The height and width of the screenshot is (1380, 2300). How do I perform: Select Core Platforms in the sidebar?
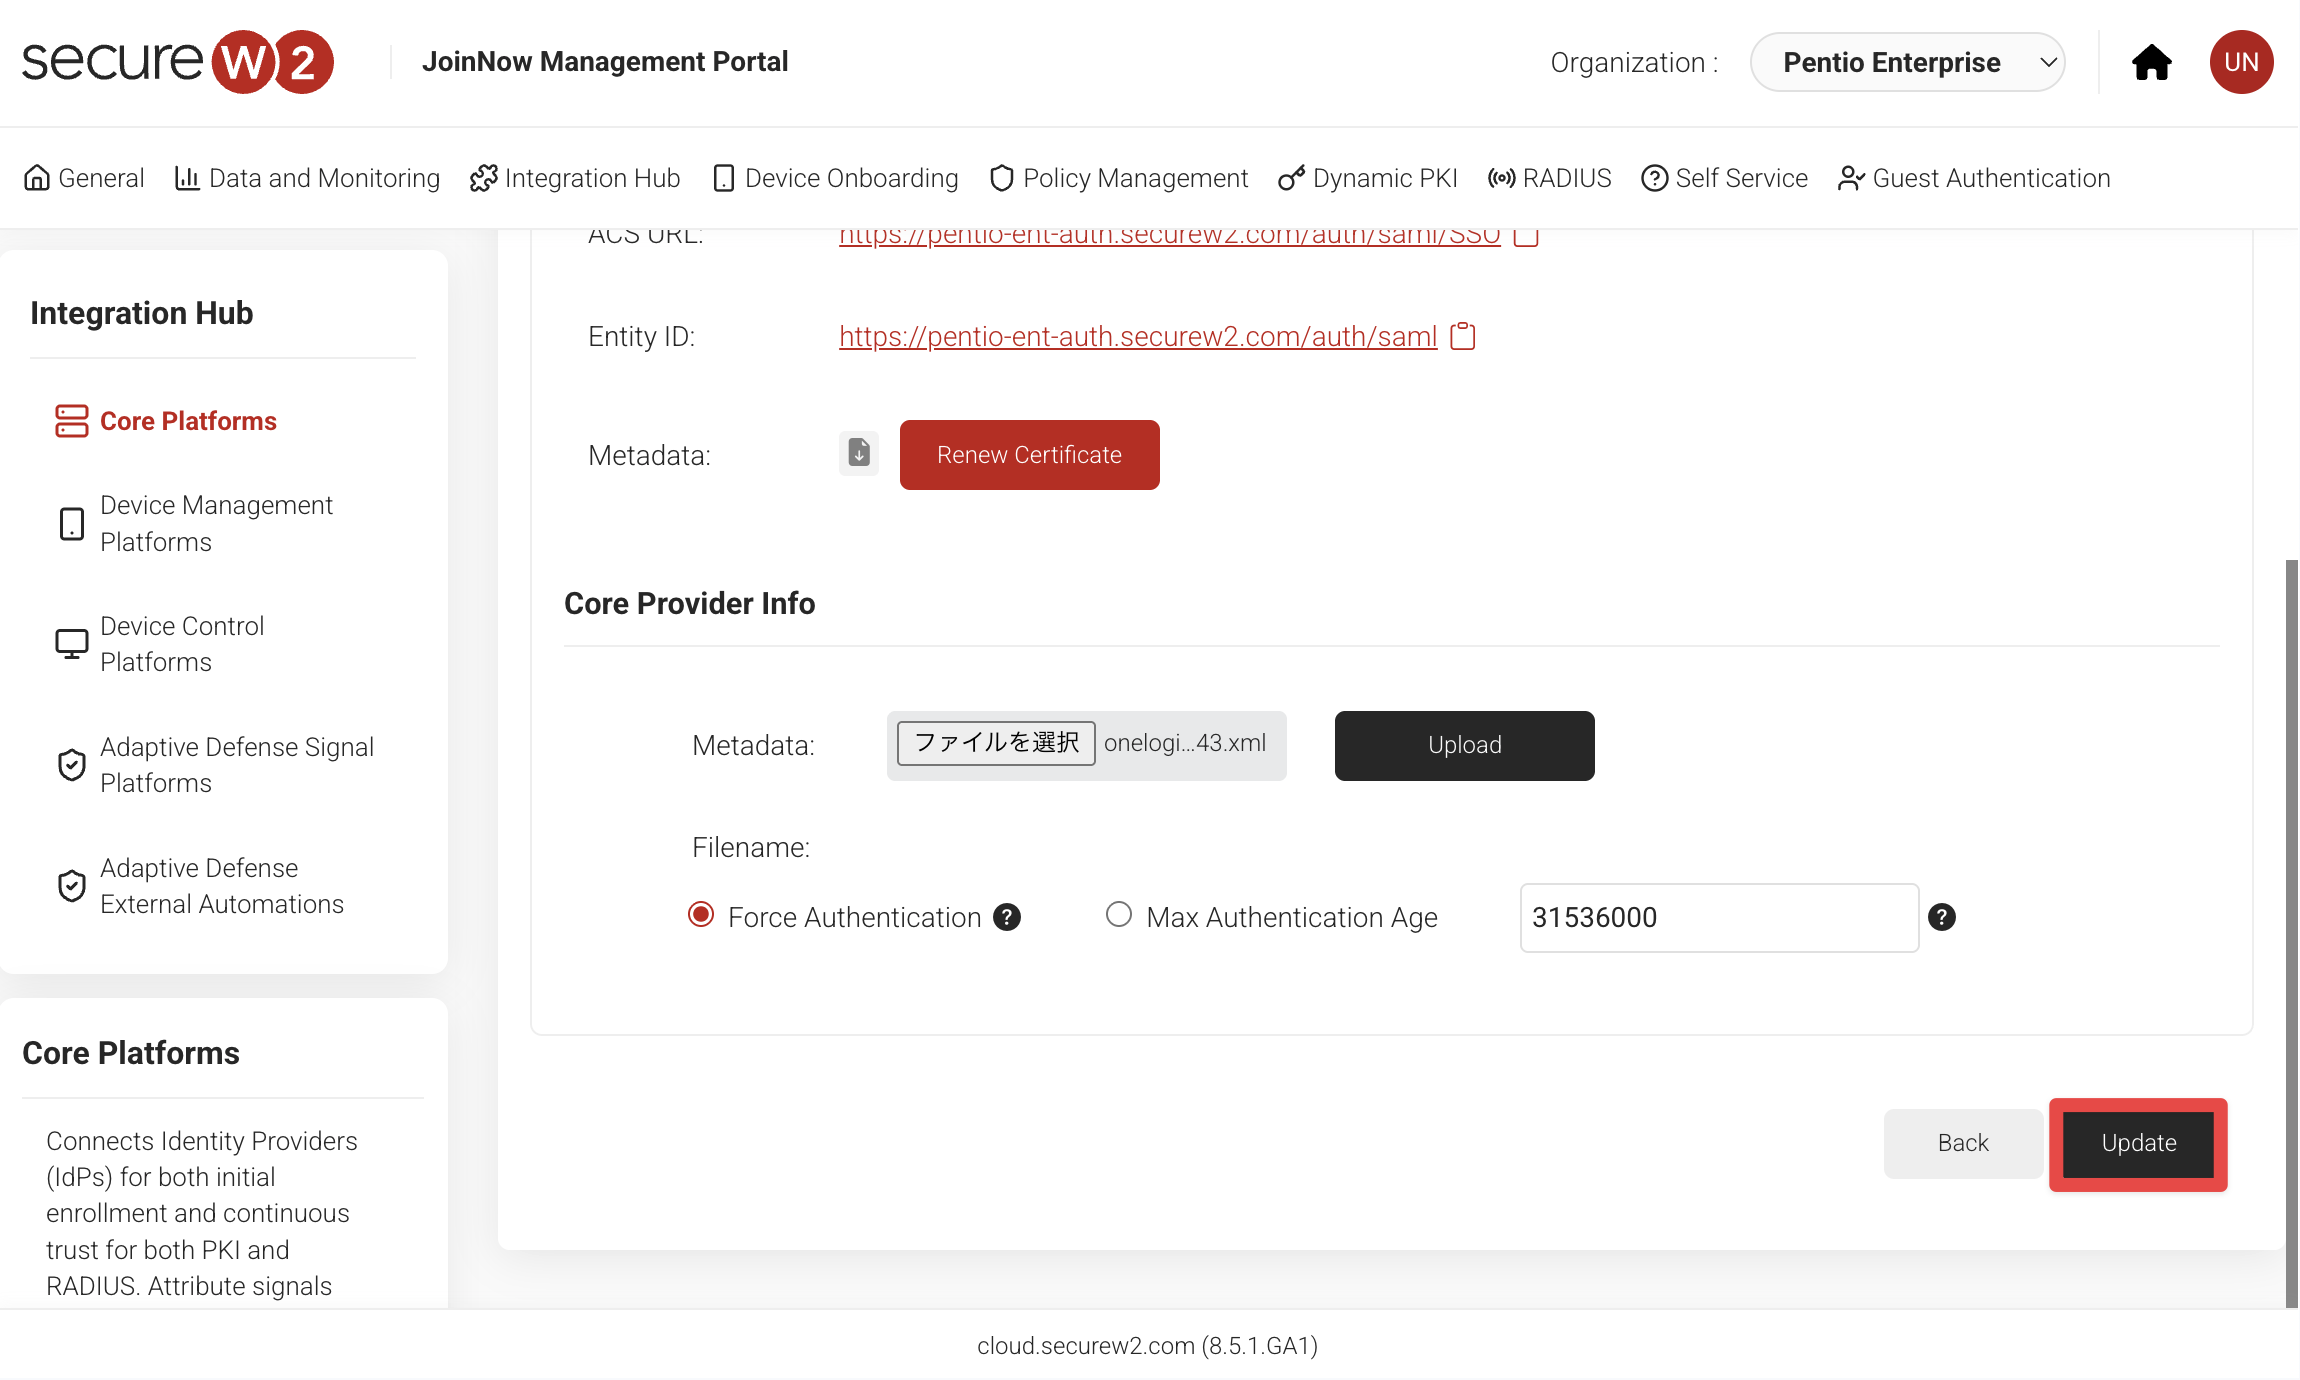pos(188,421)
